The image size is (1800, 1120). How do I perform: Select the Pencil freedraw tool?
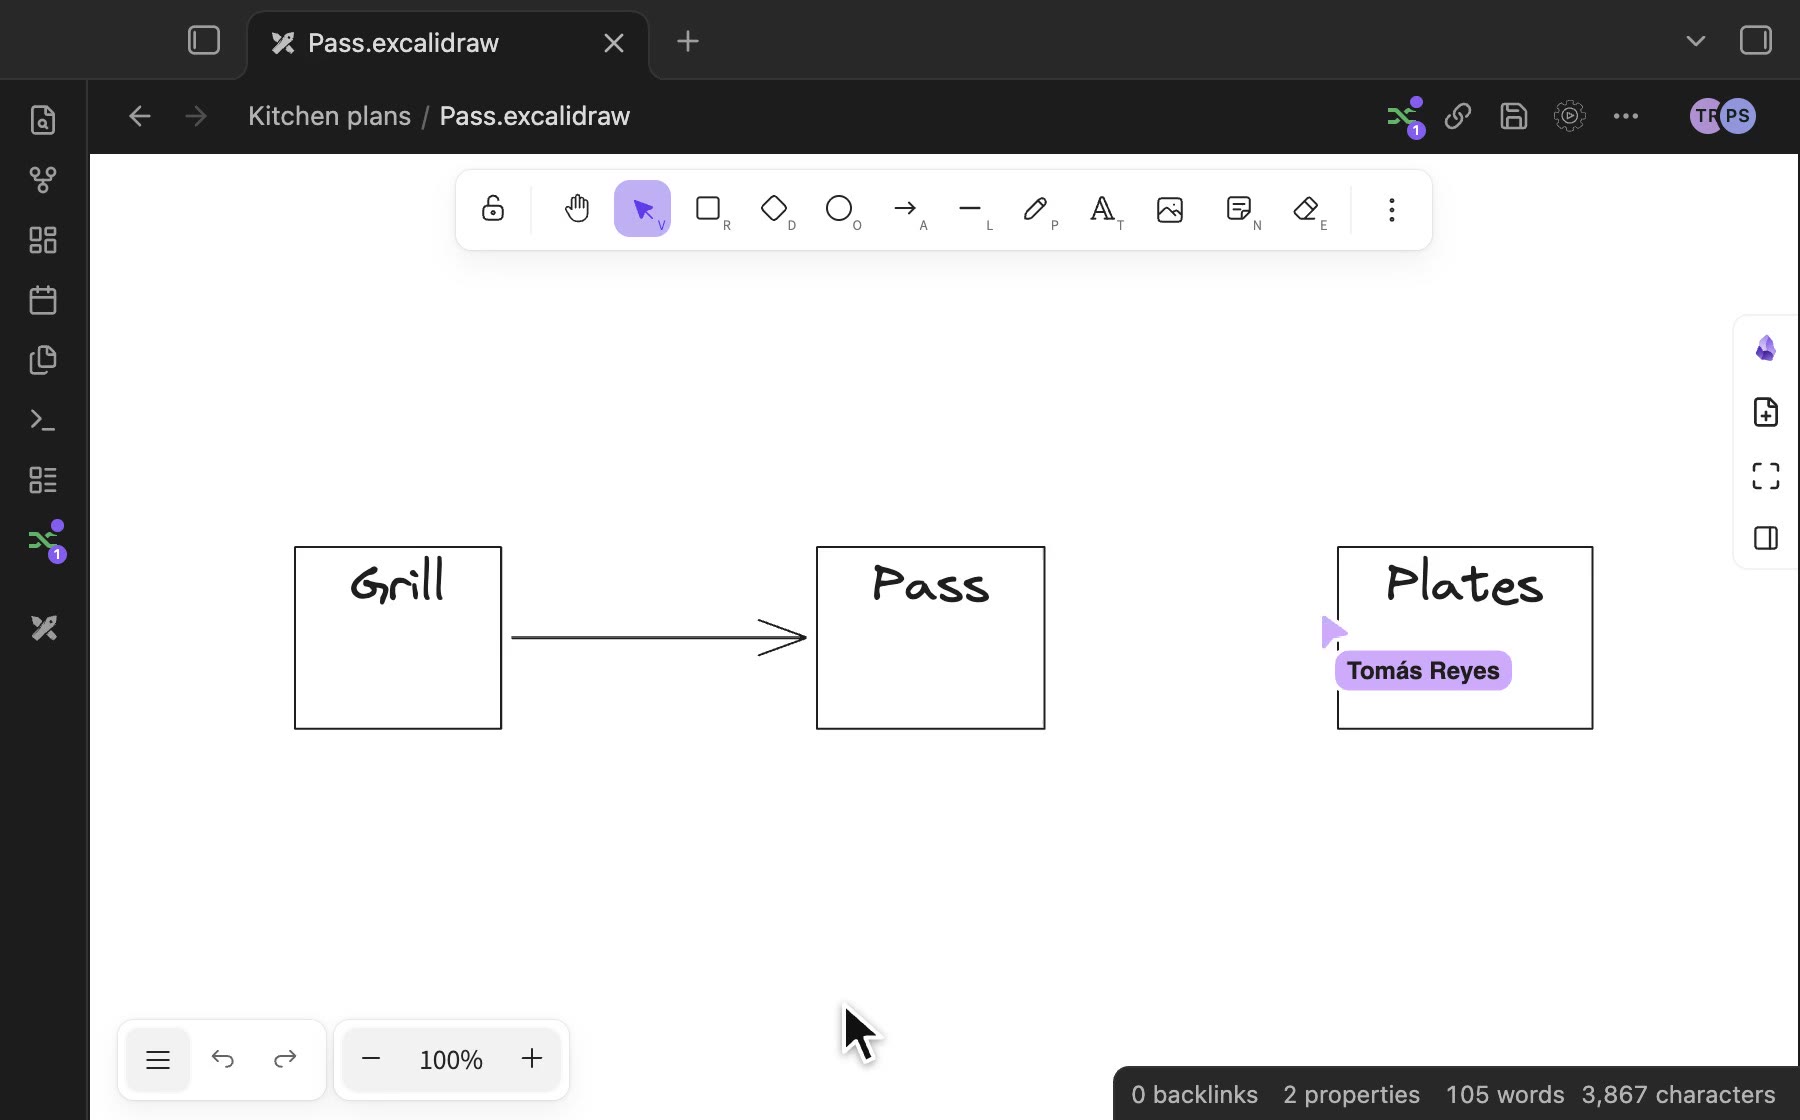1036,209
